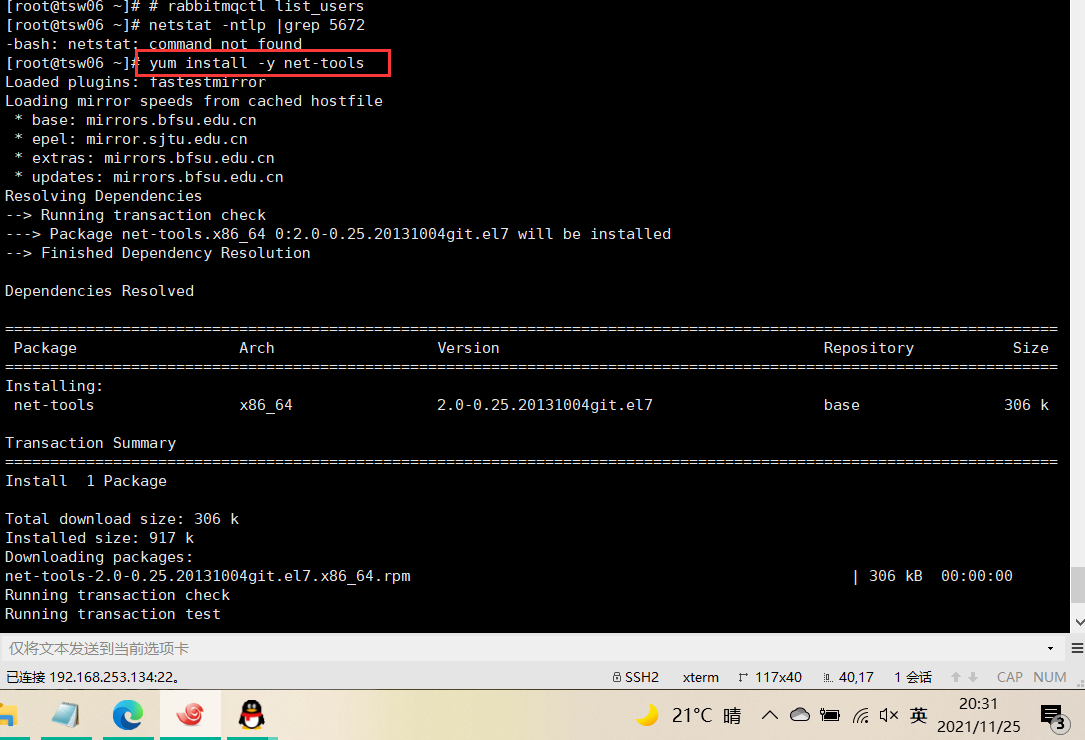Image resolution: width=1085 pixels, height=740 pixels.
Task: Click the muted speaker volume icon
Action: tap(889, 715)
